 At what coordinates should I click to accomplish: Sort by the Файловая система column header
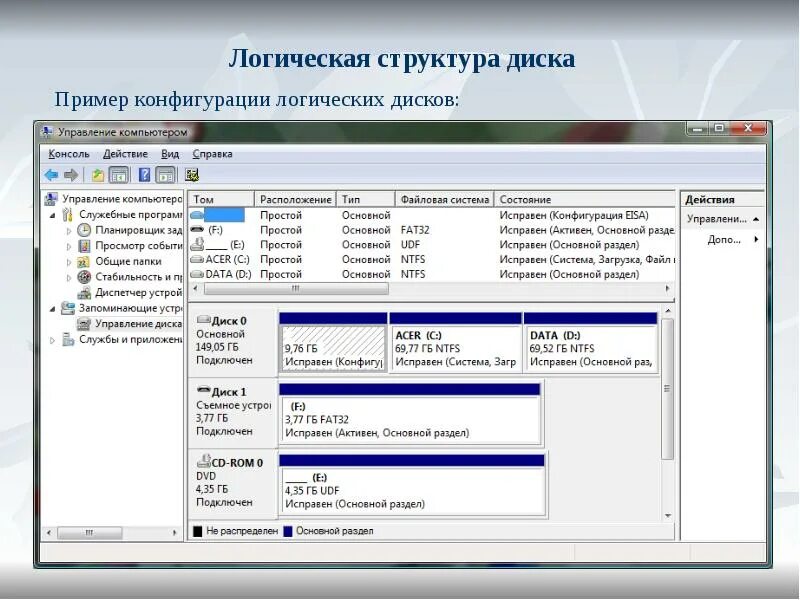[x=444, y=199]
